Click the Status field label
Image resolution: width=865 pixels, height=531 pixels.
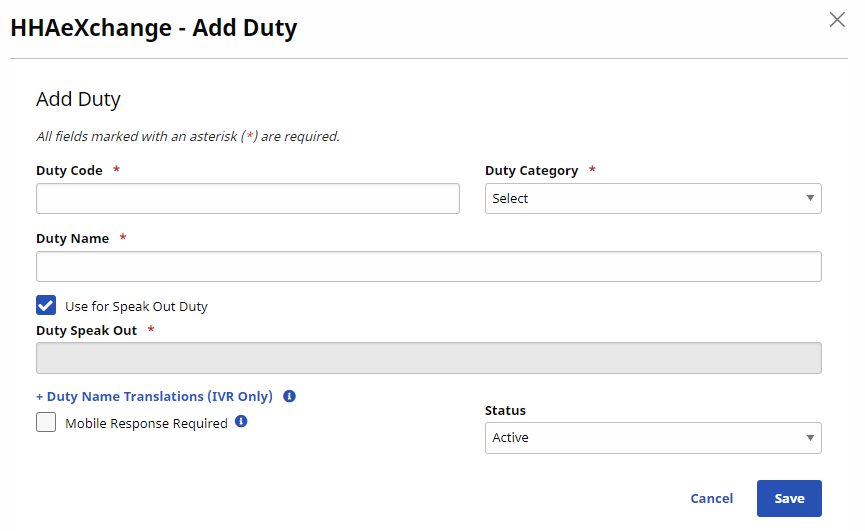(x=505, y=410)
